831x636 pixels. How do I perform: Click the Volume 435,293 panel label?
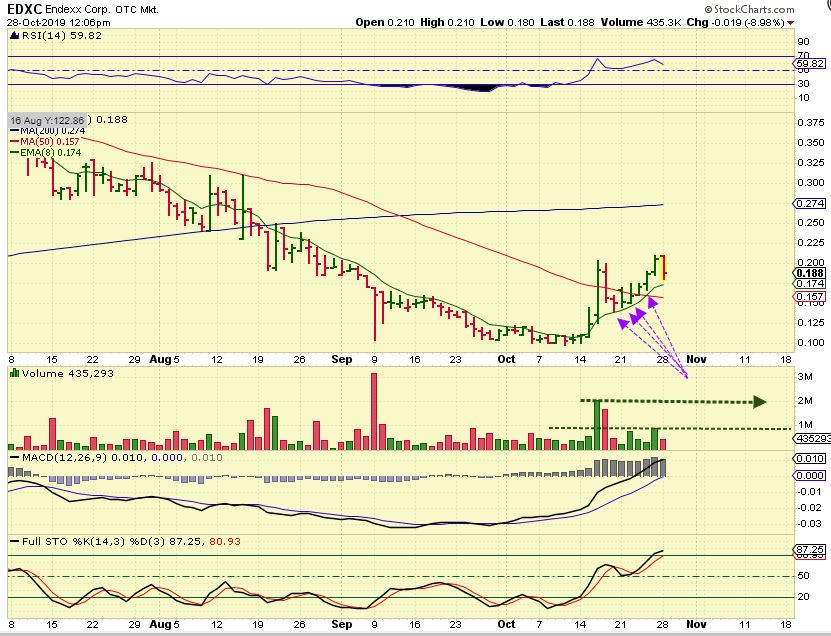[68, 374]
